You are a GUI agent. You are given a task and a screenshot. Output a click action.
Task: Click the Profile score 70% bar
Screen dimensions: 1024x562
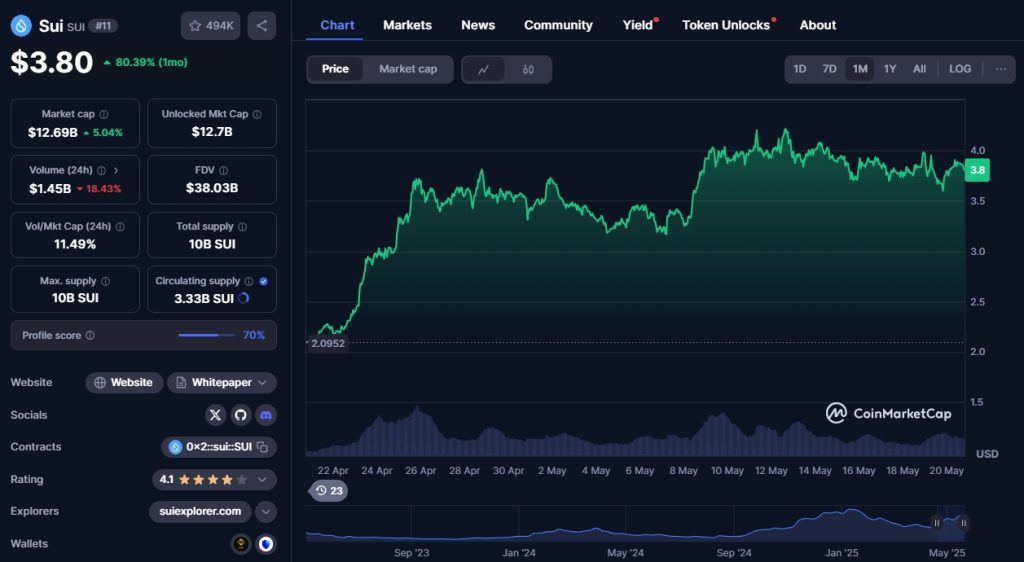[206, 336]
